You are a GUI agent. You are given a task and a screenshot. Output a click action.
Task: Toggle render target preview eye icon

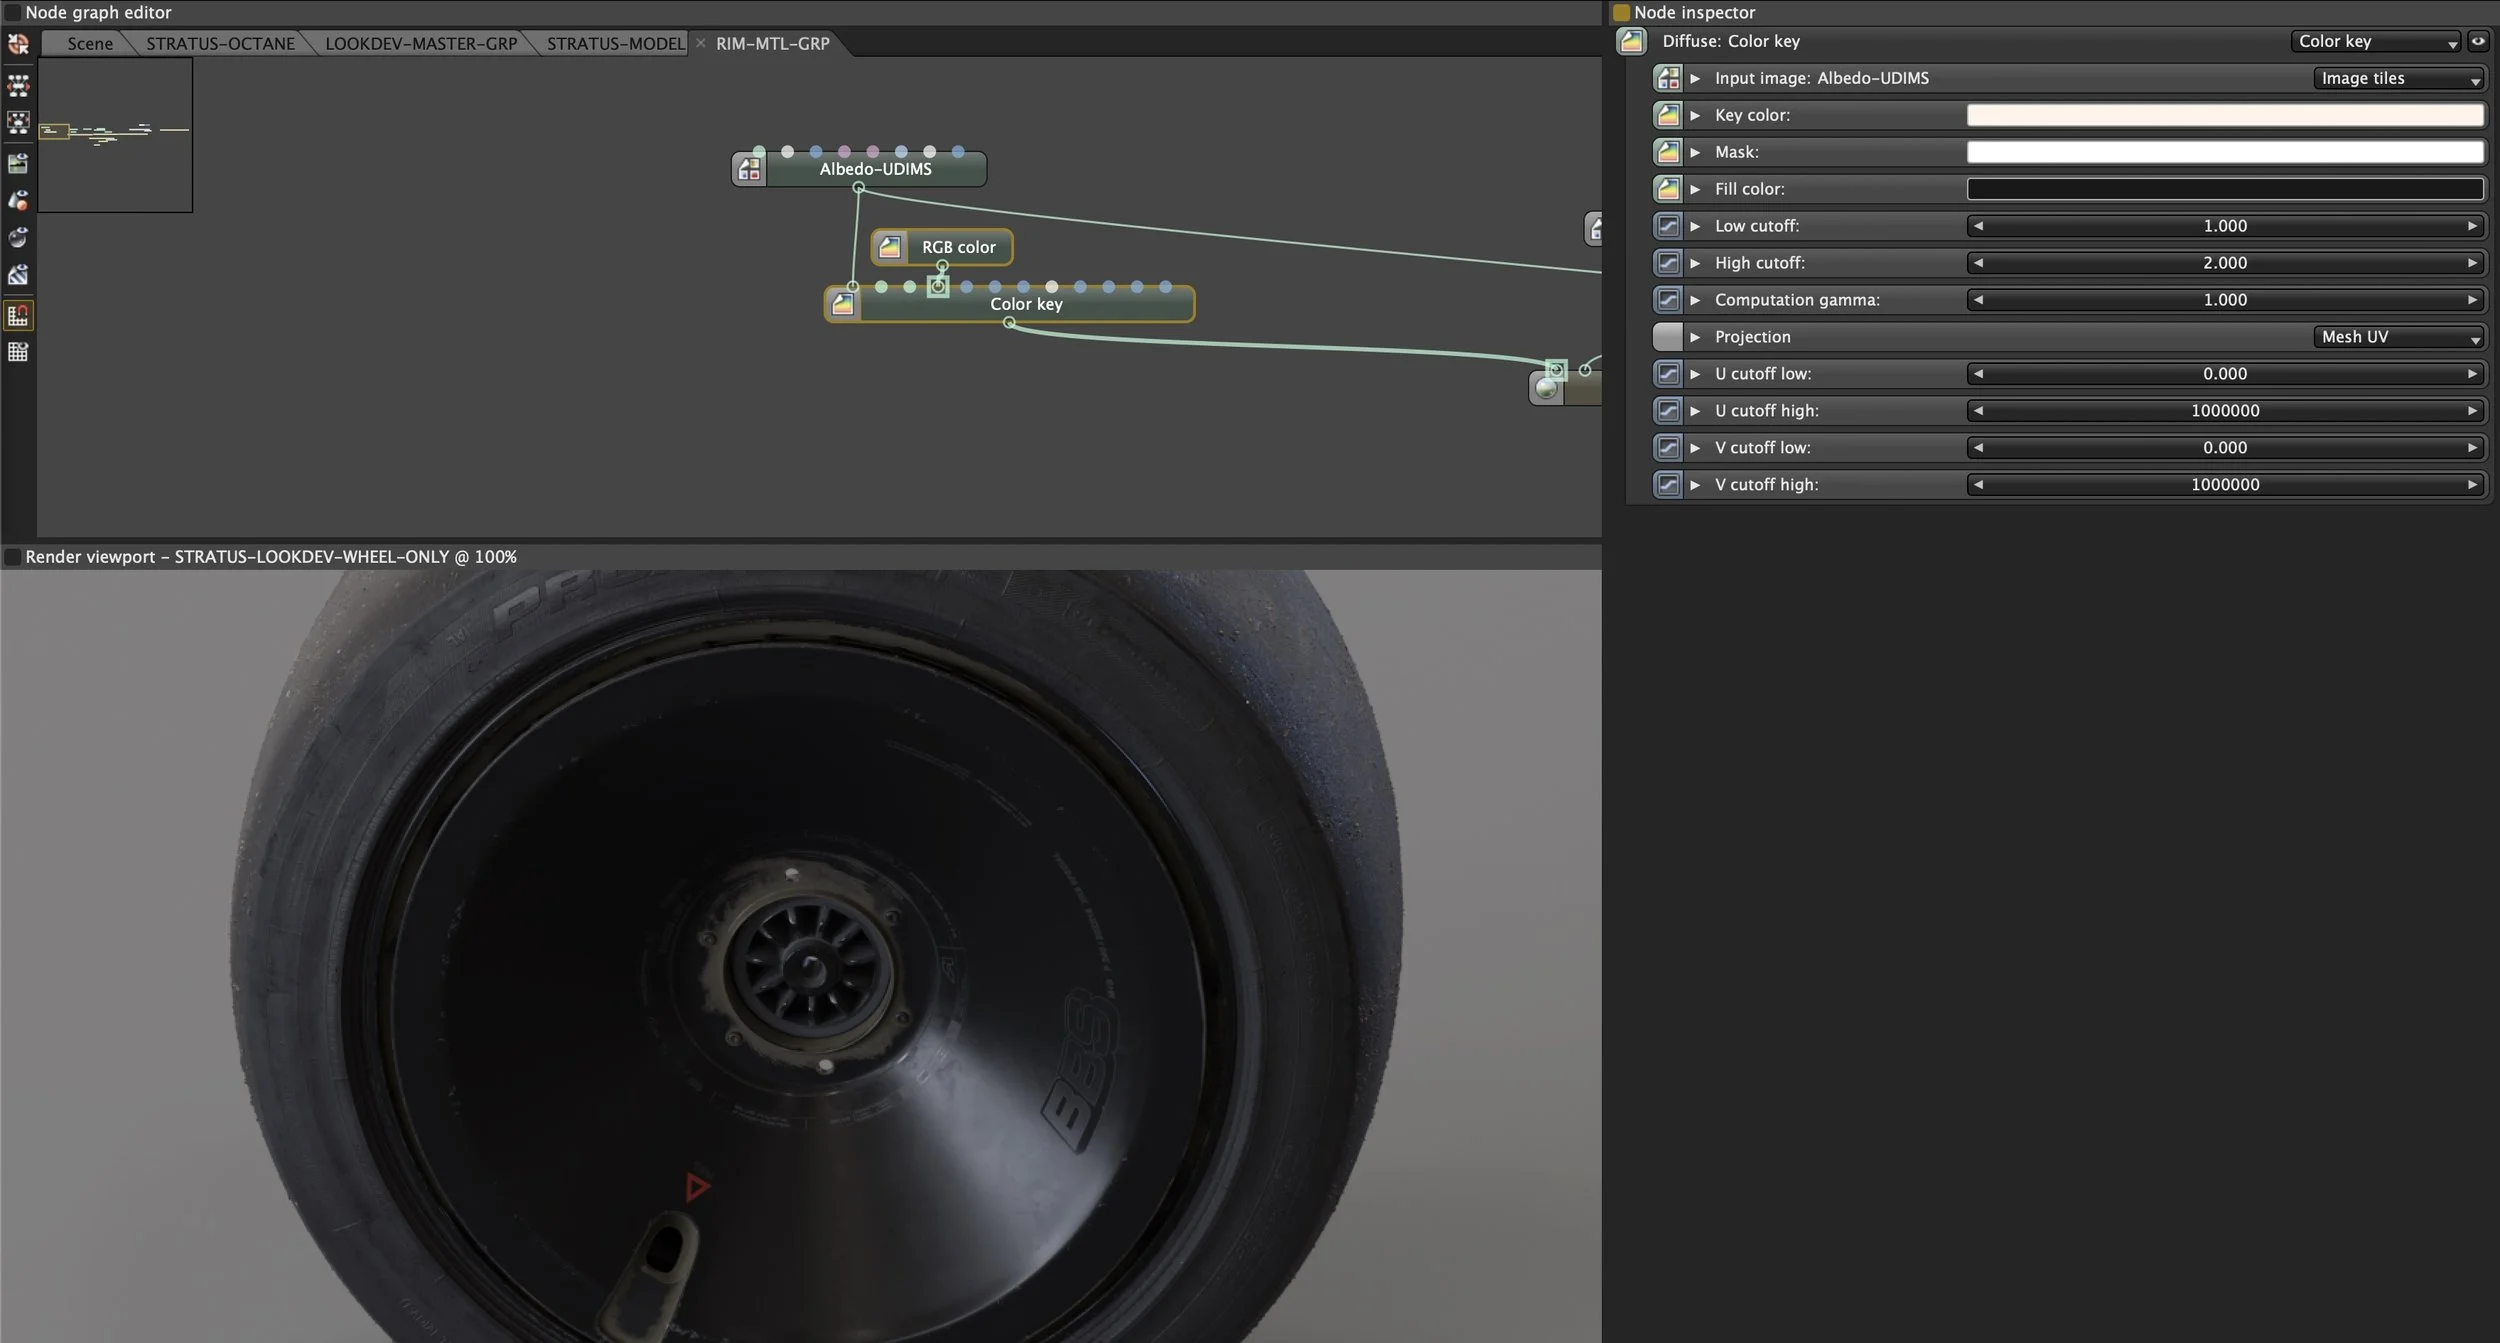[18, 162]
